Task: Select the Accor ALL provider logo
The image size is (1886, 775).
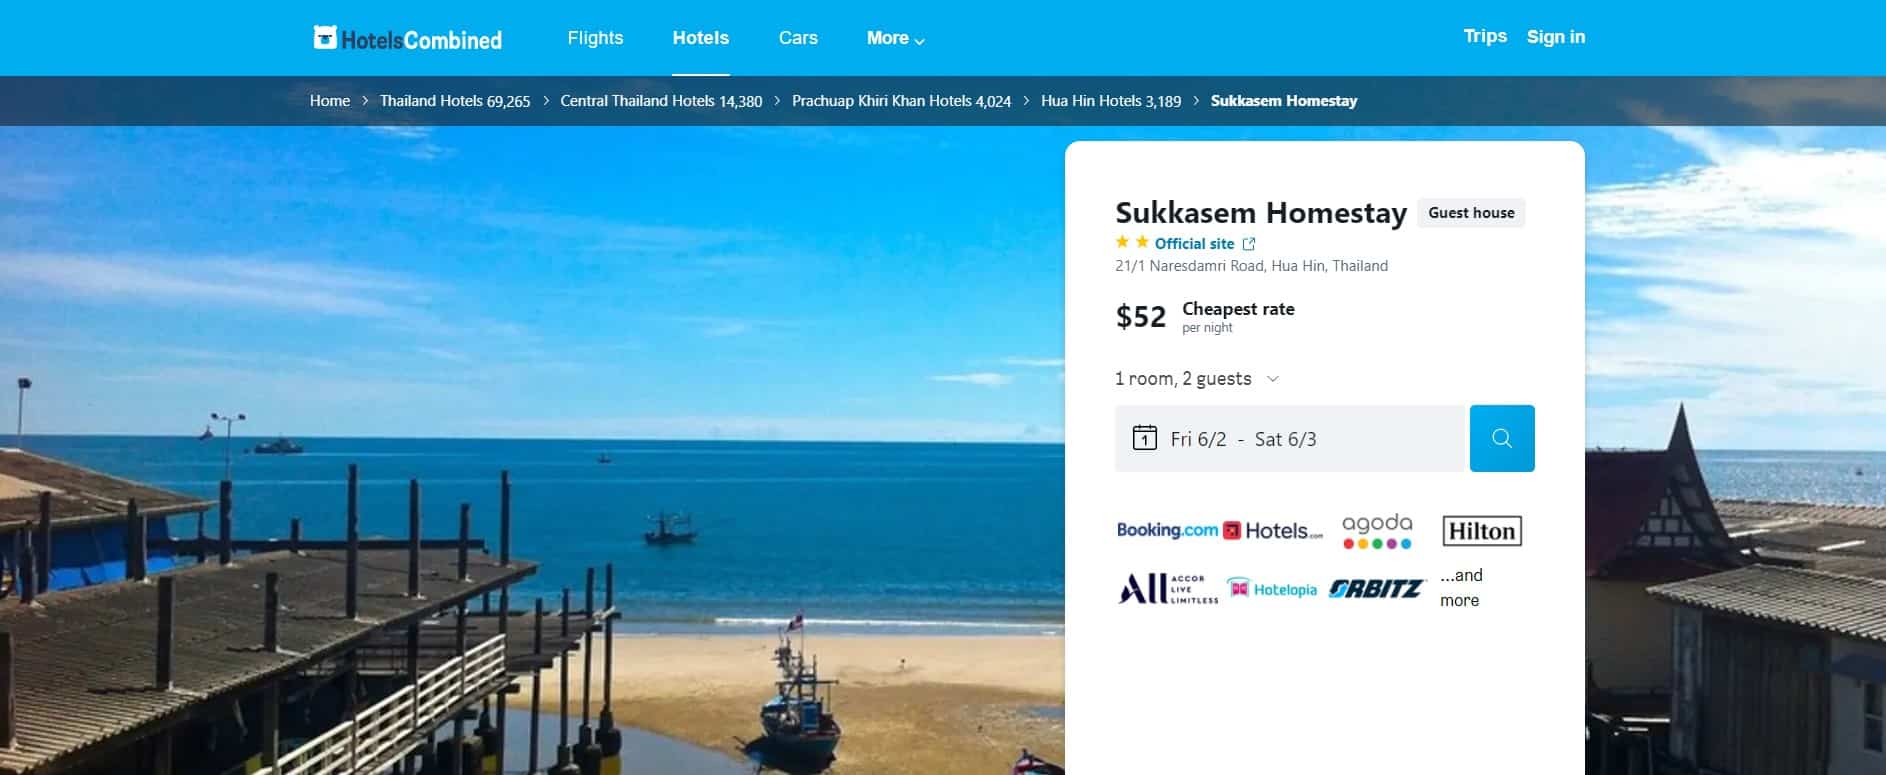Action: tap(1168, 589)
